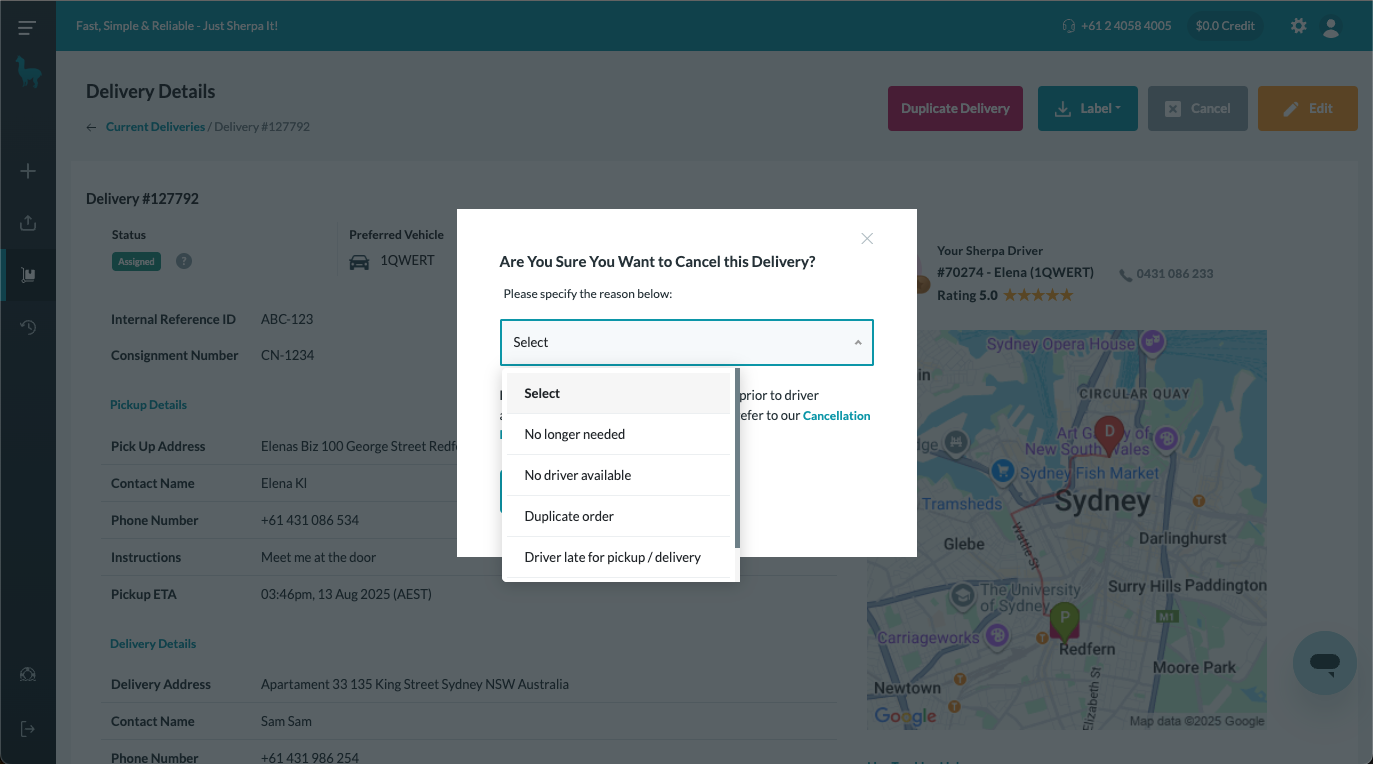Open the chat support bubble
1373x764 pixels.
1324,662
